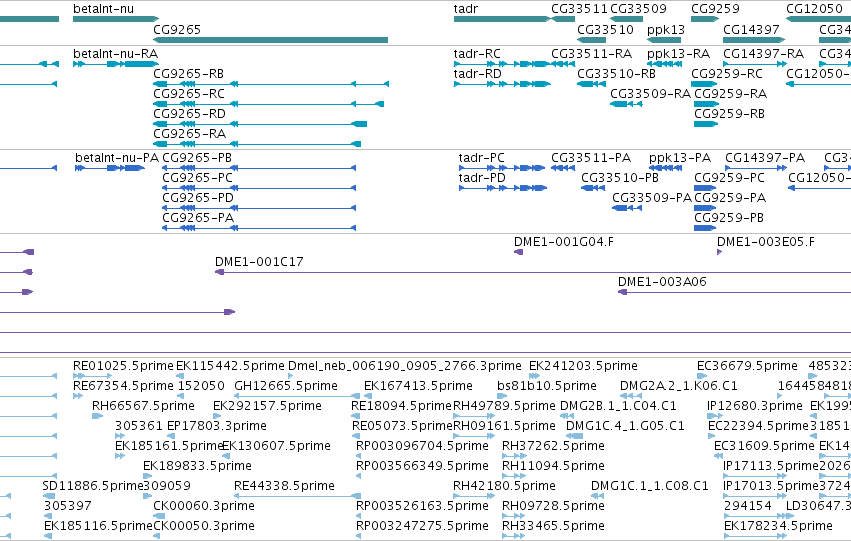Select protein CG9259-PB
Screen dimensions: 851x541
705,228
